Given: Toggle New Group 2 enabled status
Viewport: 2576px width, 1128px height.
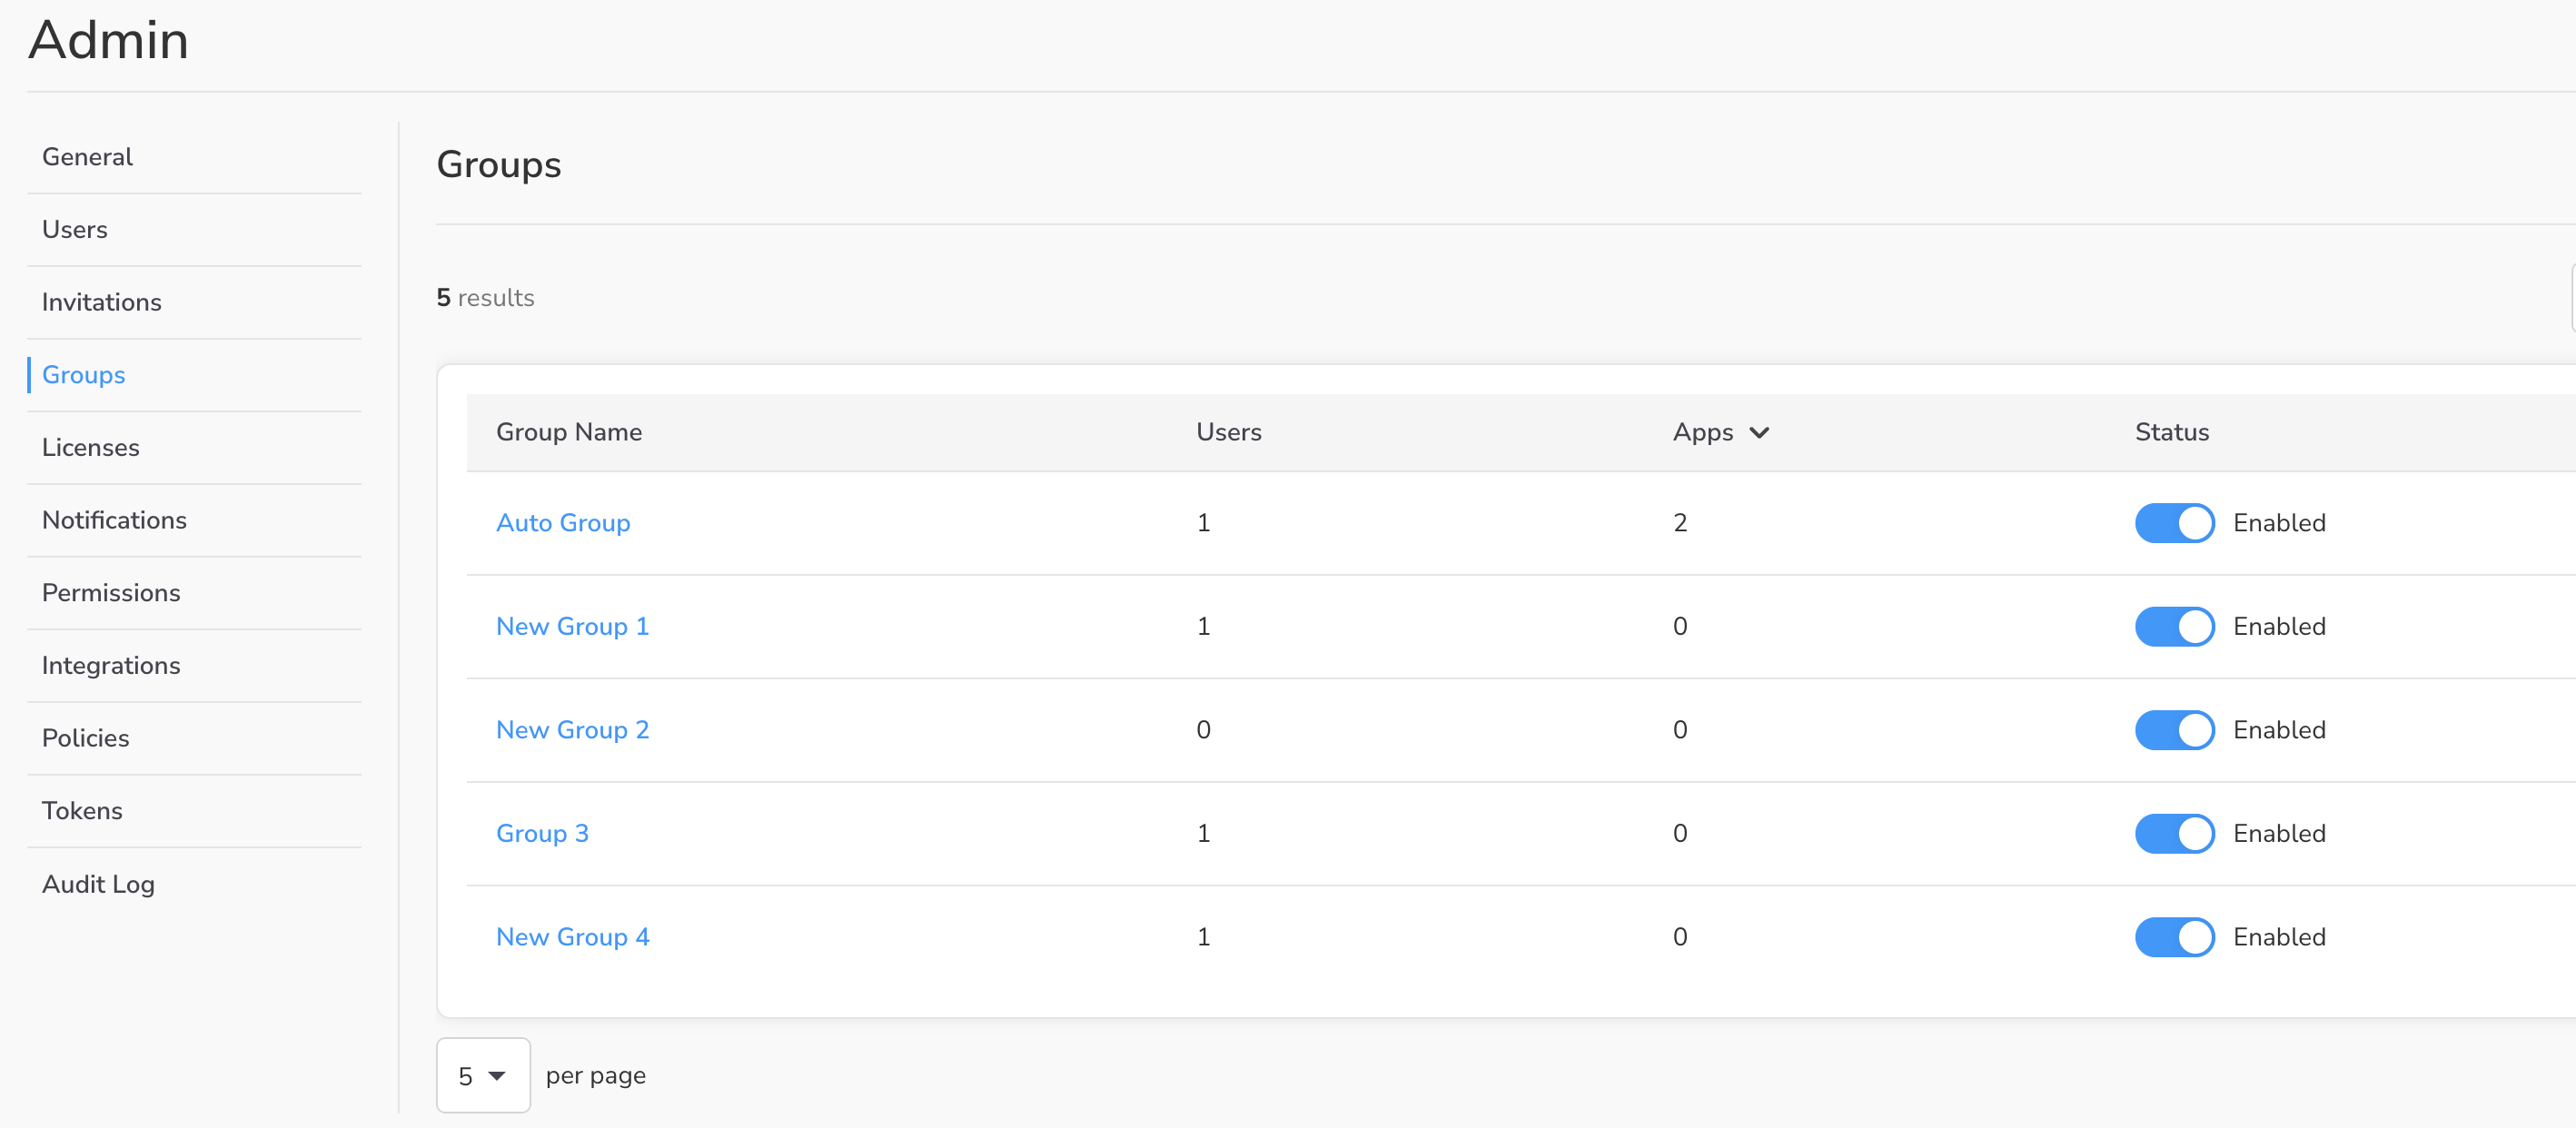Looking at the screenshot, I should [x=2175, y=730].
